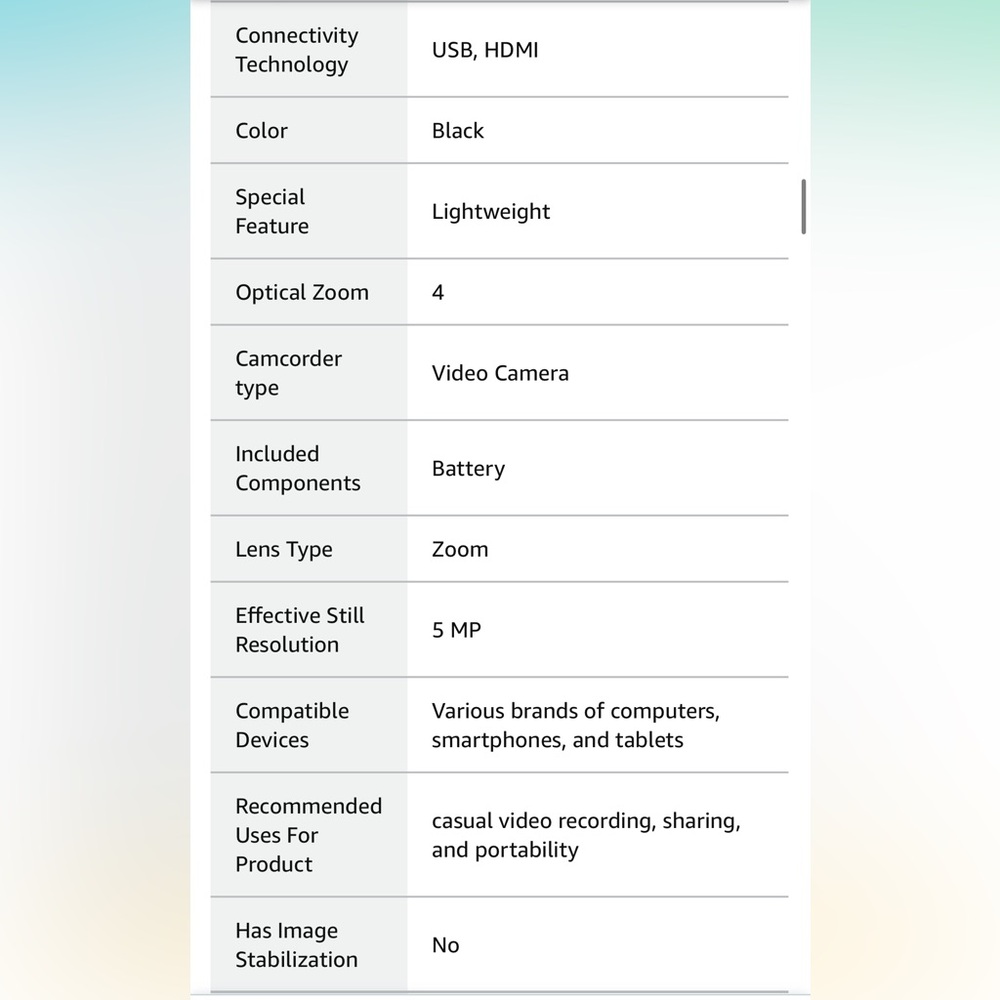1000x1000 pixels.
Task: Select the Lens Type label
Action: click(x=284, y=550)
